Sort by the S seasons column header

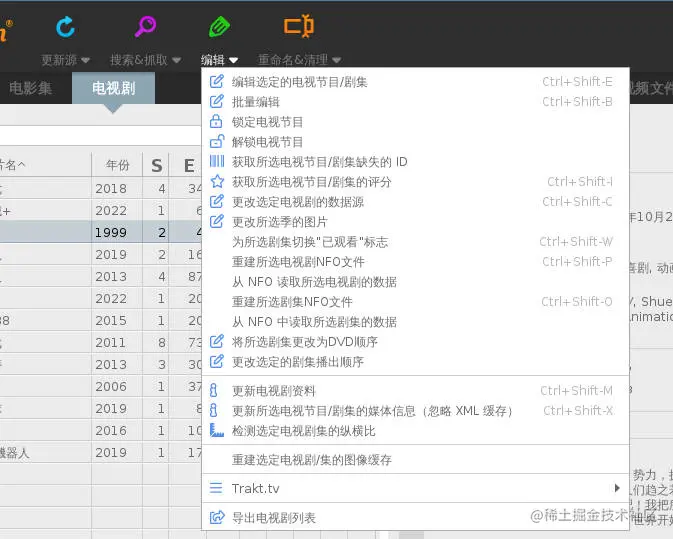pyautogui.click(x=156, y=165)
